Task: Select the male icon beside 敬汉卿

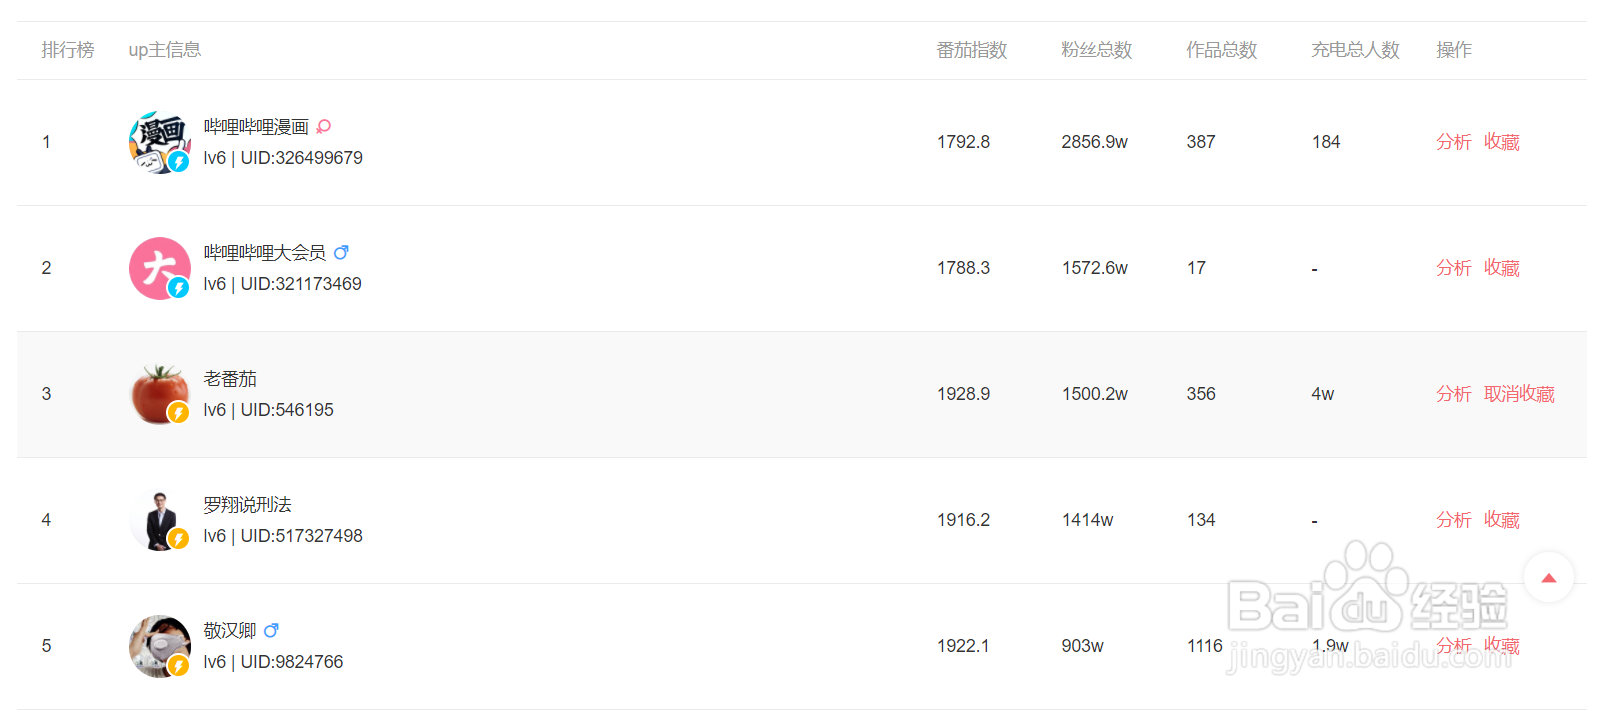Action: click(271, 631)
